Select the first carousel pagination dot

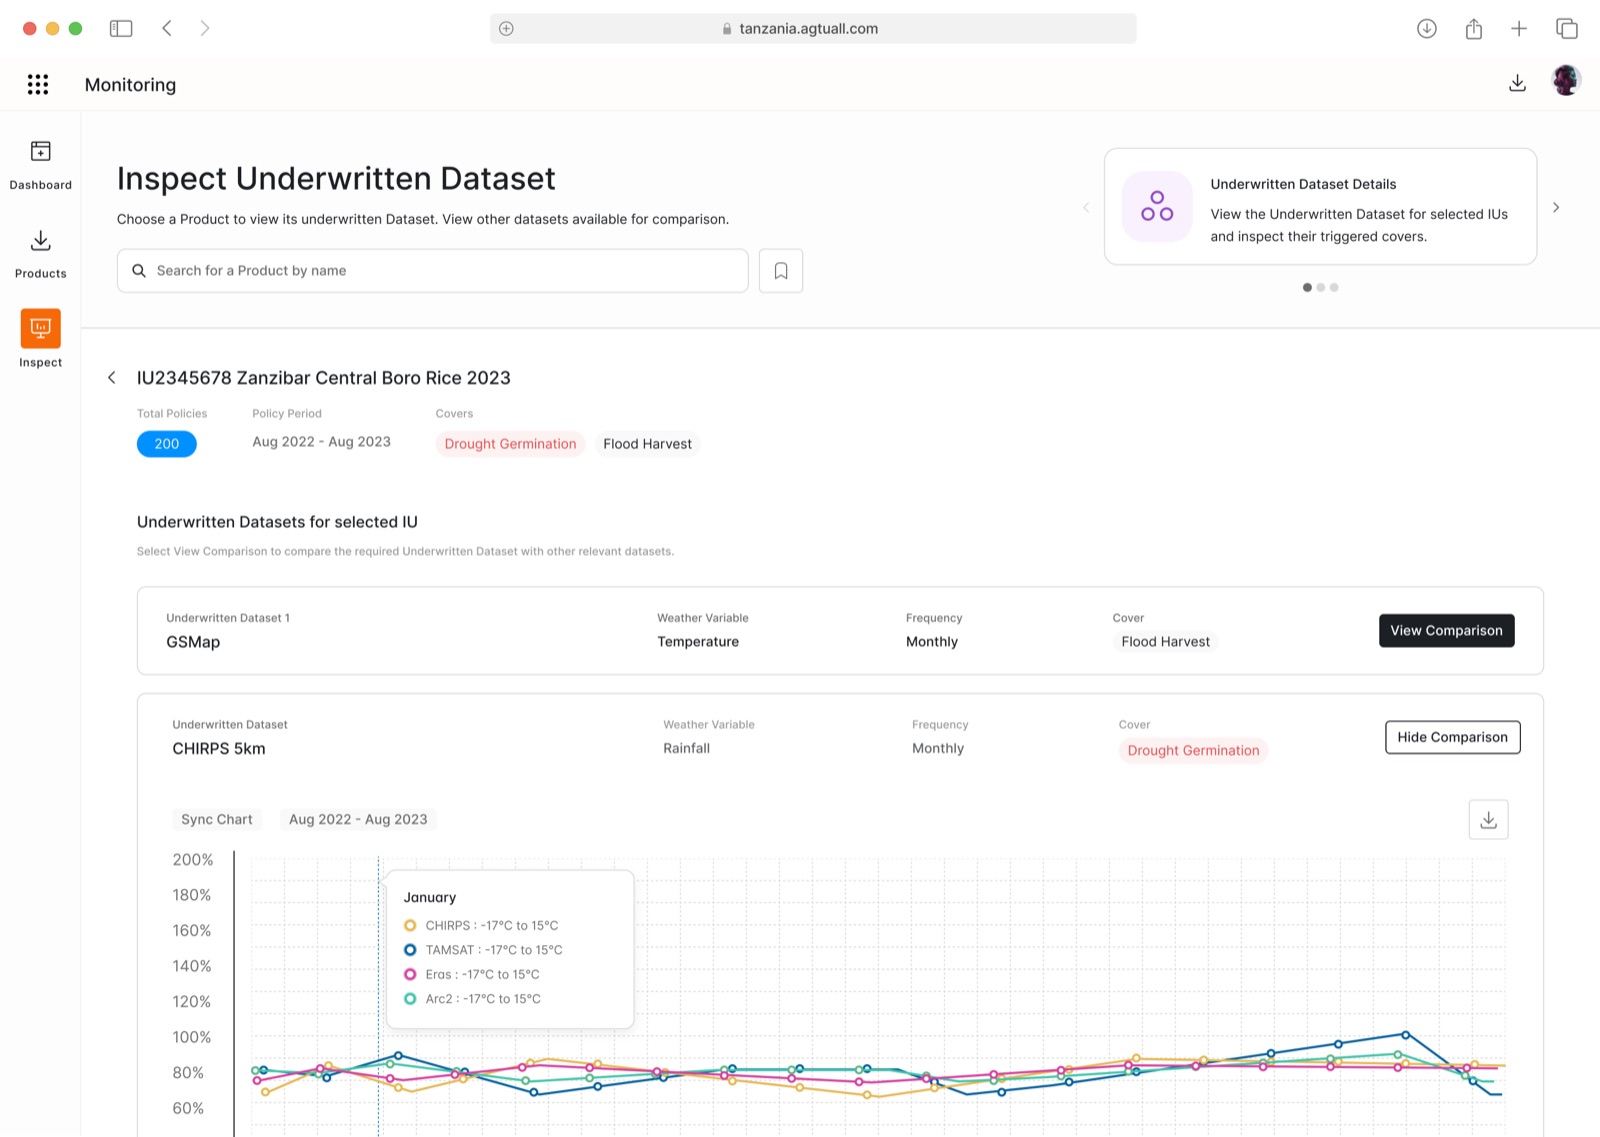[x=1307, y=288]
